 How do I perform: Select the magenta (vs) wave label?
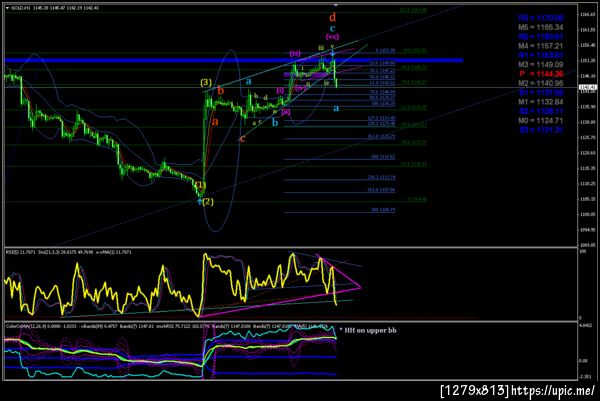pos(332,37)
